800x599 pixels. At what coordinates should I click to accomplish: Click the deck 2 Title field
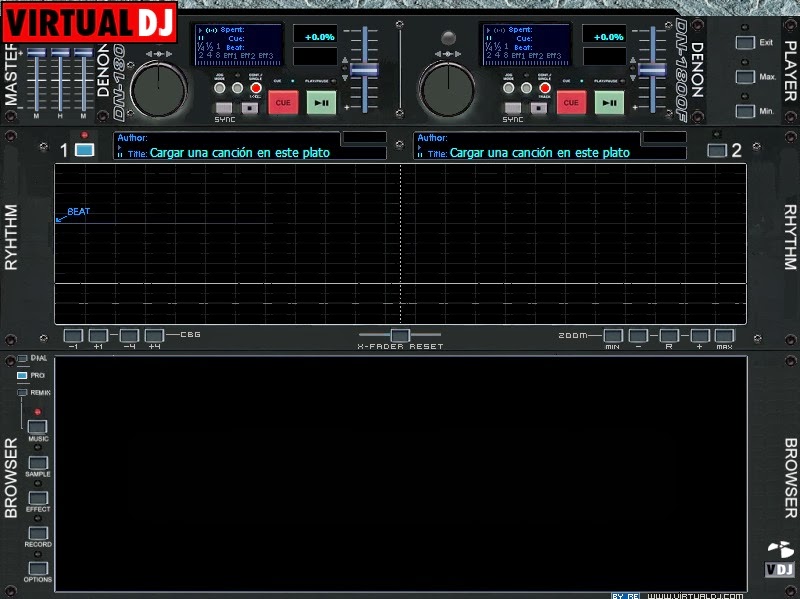(549, 153)
